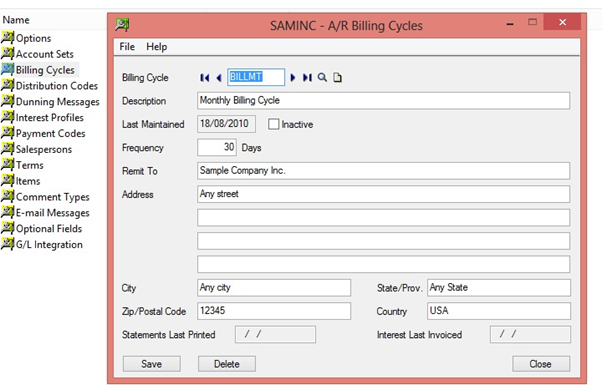Minimize the A/R Billing Cycles window
Image resolution: width=602 pixels, height=385 pixels.
point(510,23)
